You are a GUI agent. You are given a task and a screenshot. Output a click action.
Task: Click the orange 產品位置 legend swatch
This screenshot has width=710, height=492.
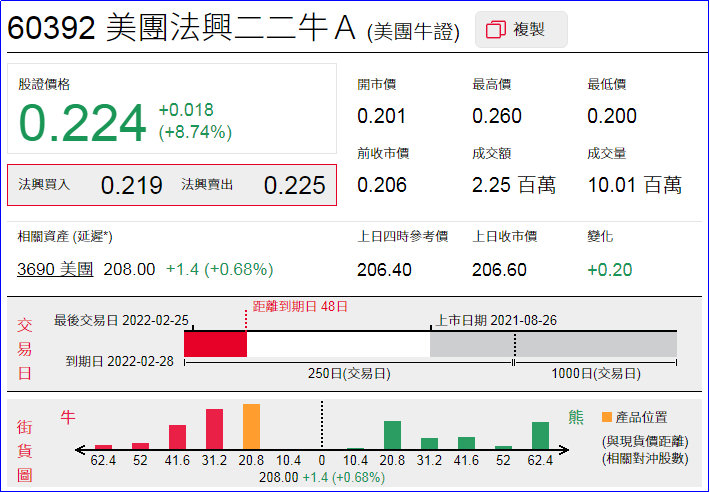tap(607, 417)
